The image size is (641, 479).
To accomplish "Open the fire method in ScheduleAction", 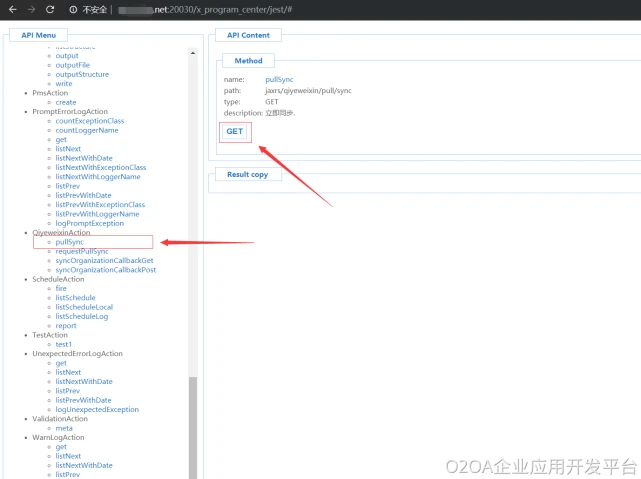I will [61, 288].
